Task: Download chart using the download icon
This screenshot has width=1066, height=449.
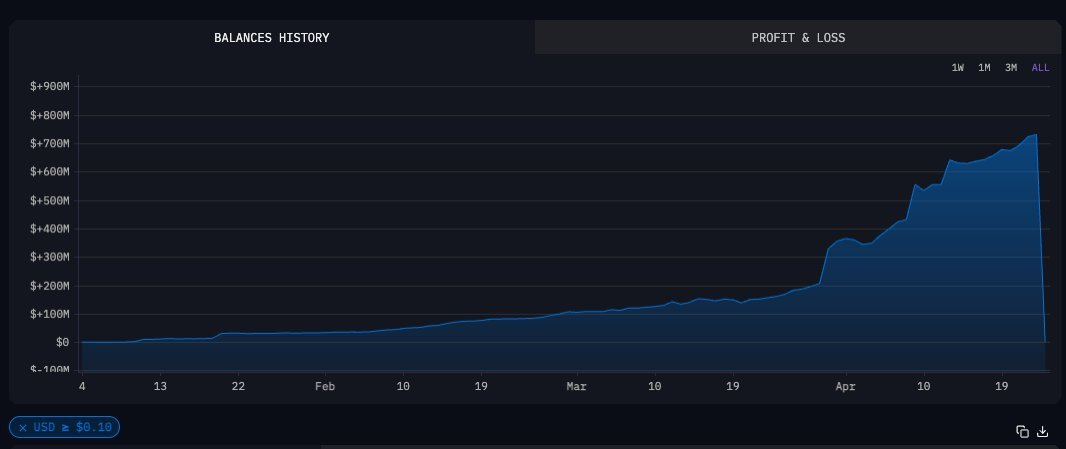Action: tap(1042, 431)
